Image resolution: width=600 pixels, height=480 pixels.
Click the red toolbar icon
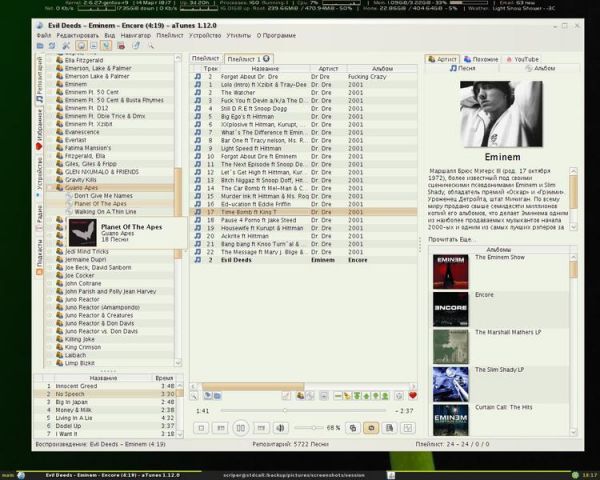(x=121, y=46)
